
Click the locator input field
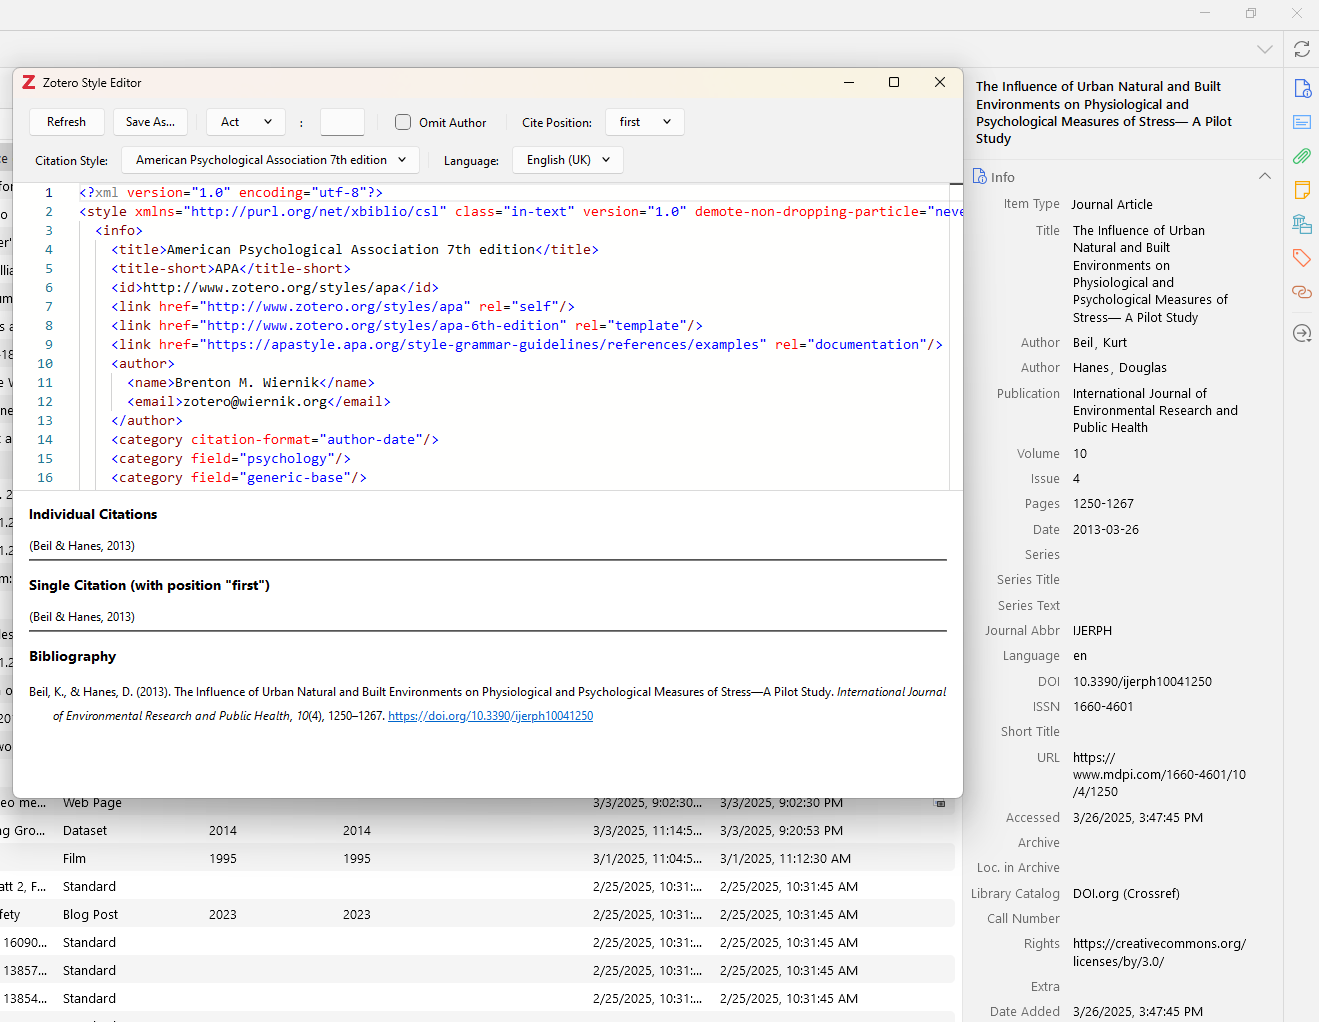tap(342, 122)
